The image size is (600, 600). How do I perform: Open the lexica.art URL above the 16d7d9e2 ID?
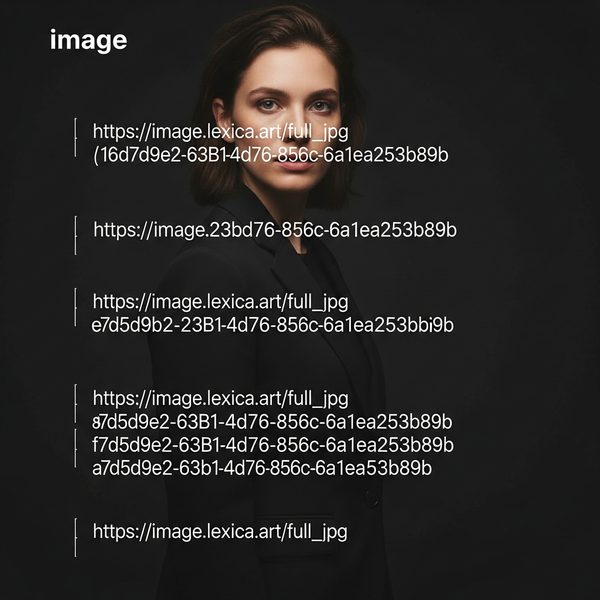pos(220,132)
